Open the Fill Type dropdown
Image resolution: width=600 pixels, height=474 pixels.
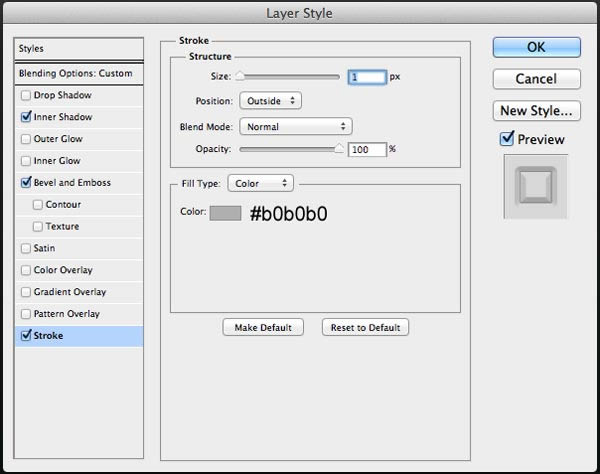tap(261, 183)
